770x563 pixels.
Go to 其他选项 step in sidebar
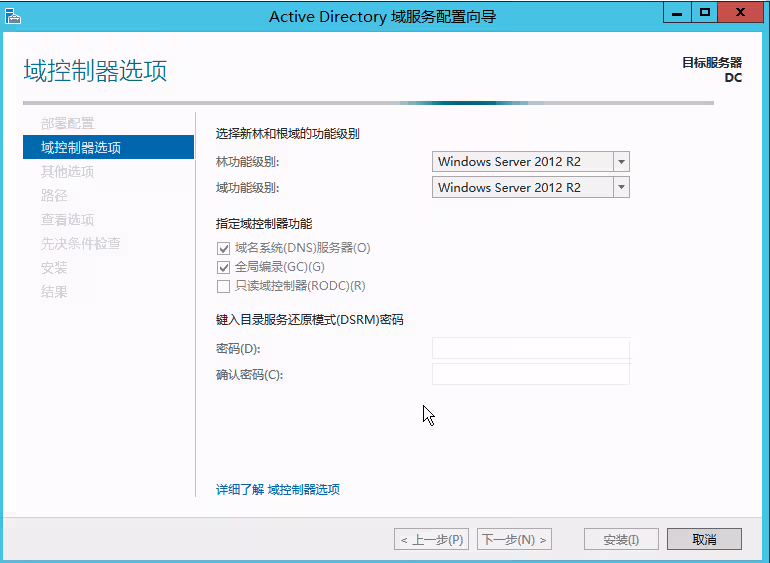click(68, 171)
